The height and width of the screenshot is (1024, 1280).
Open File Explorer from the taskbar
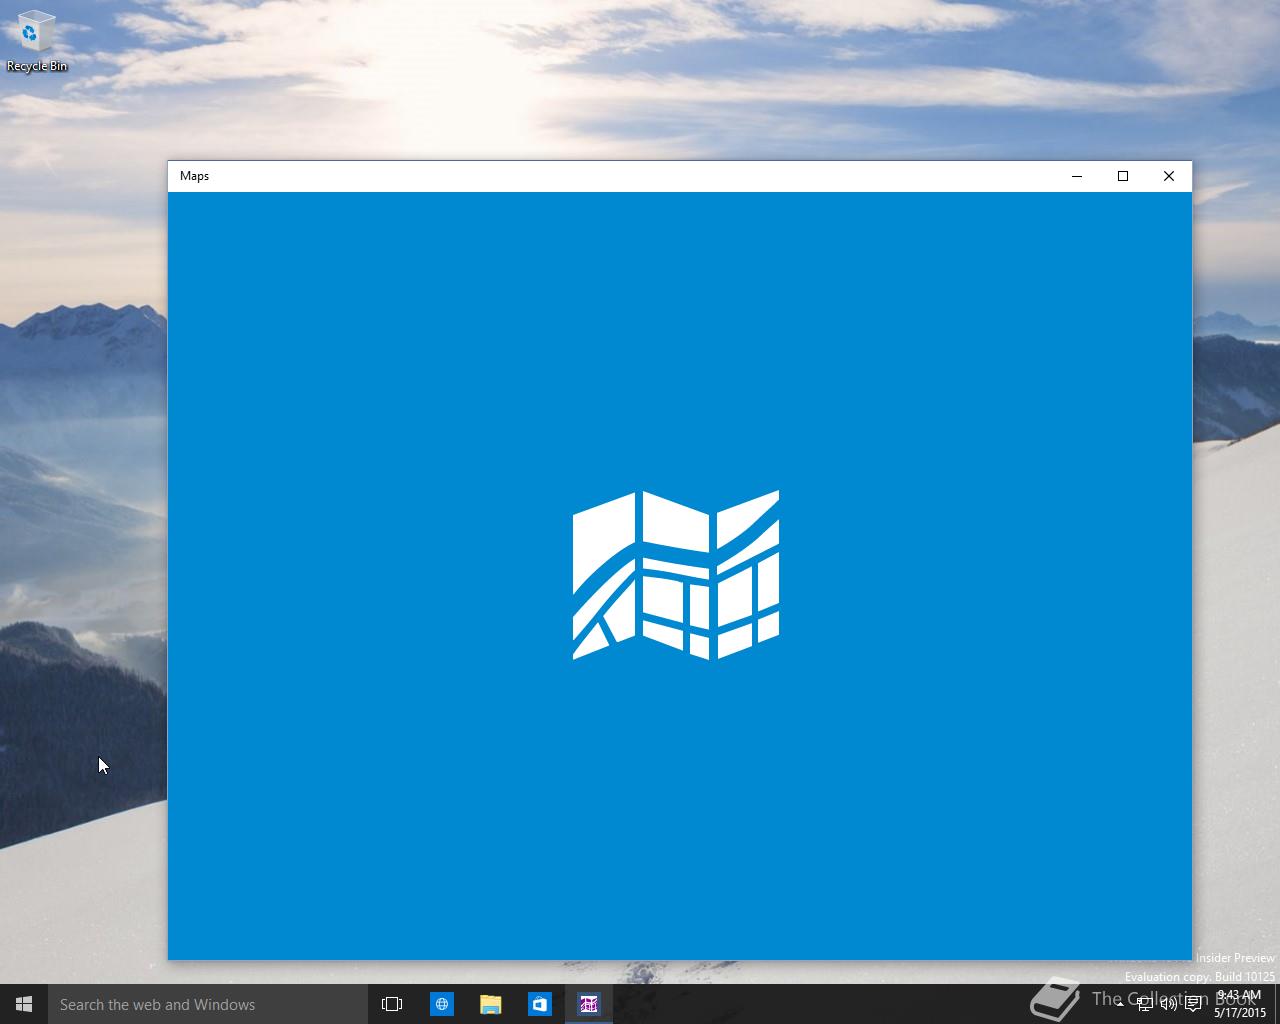(x=490, y=1004)
